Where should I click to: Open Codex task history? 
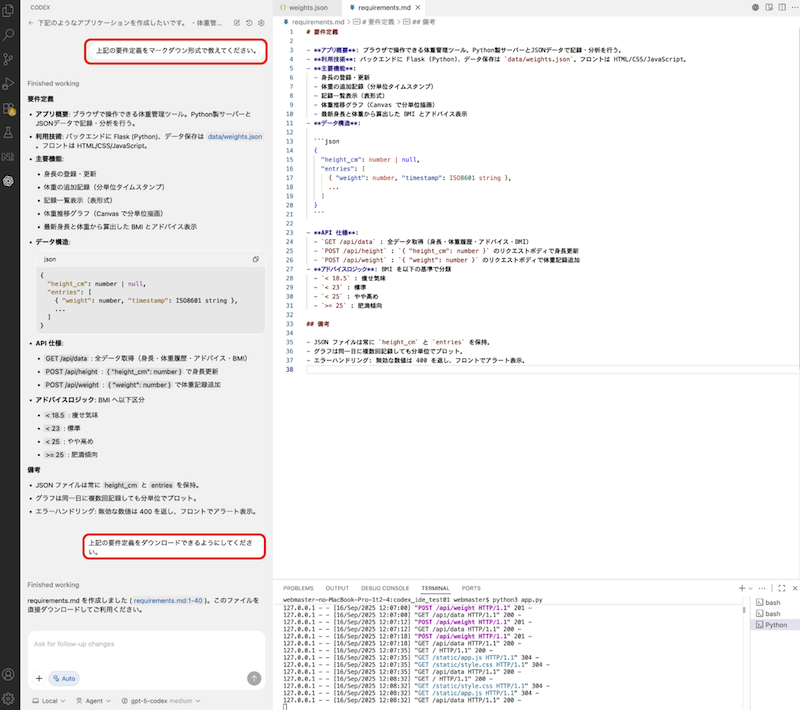click(249, 23)
